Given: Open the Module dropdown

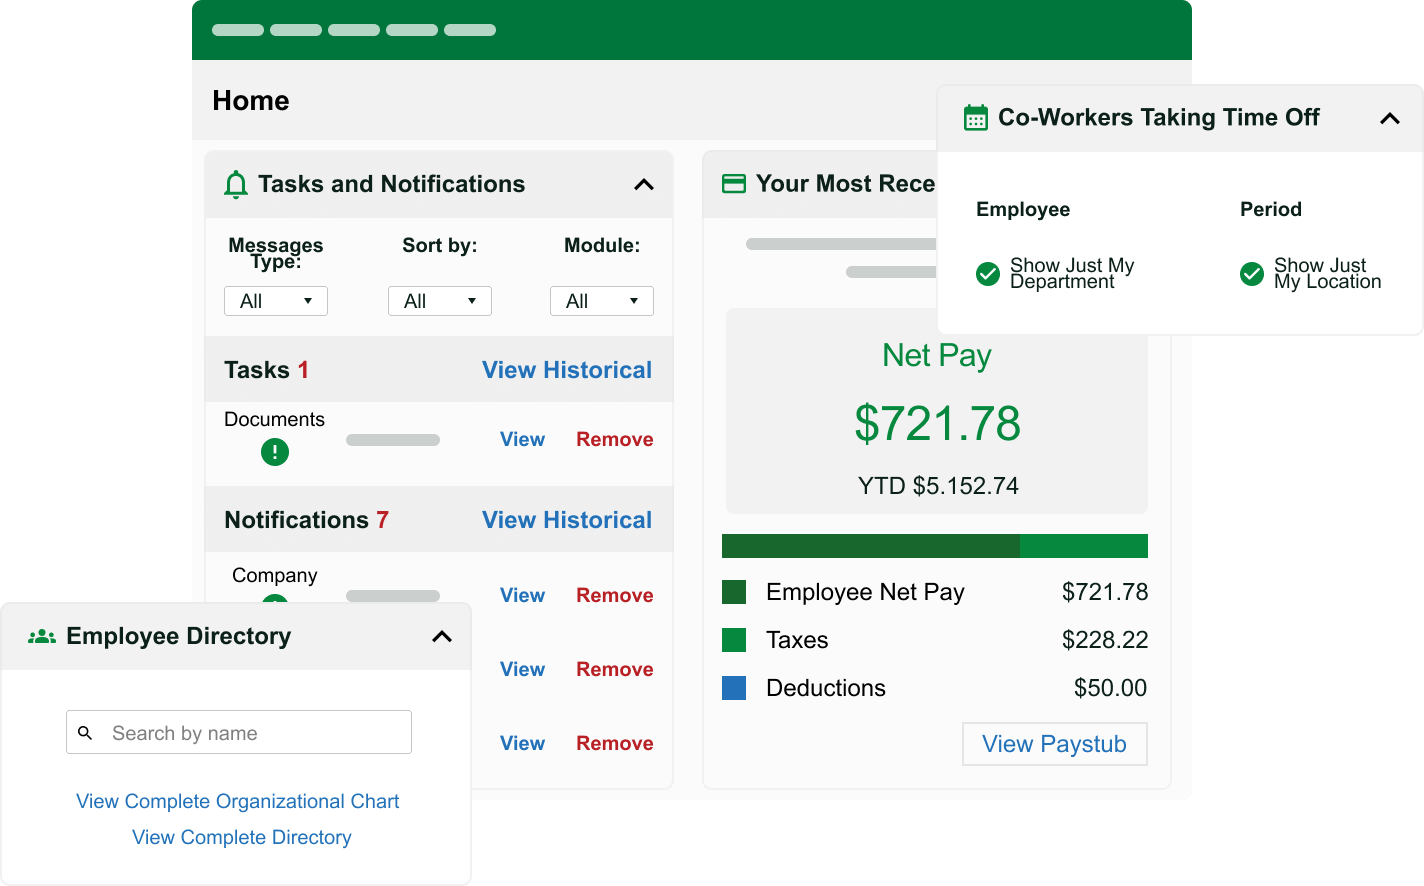Looking at the screenshot, I should (x=601, y=300).
